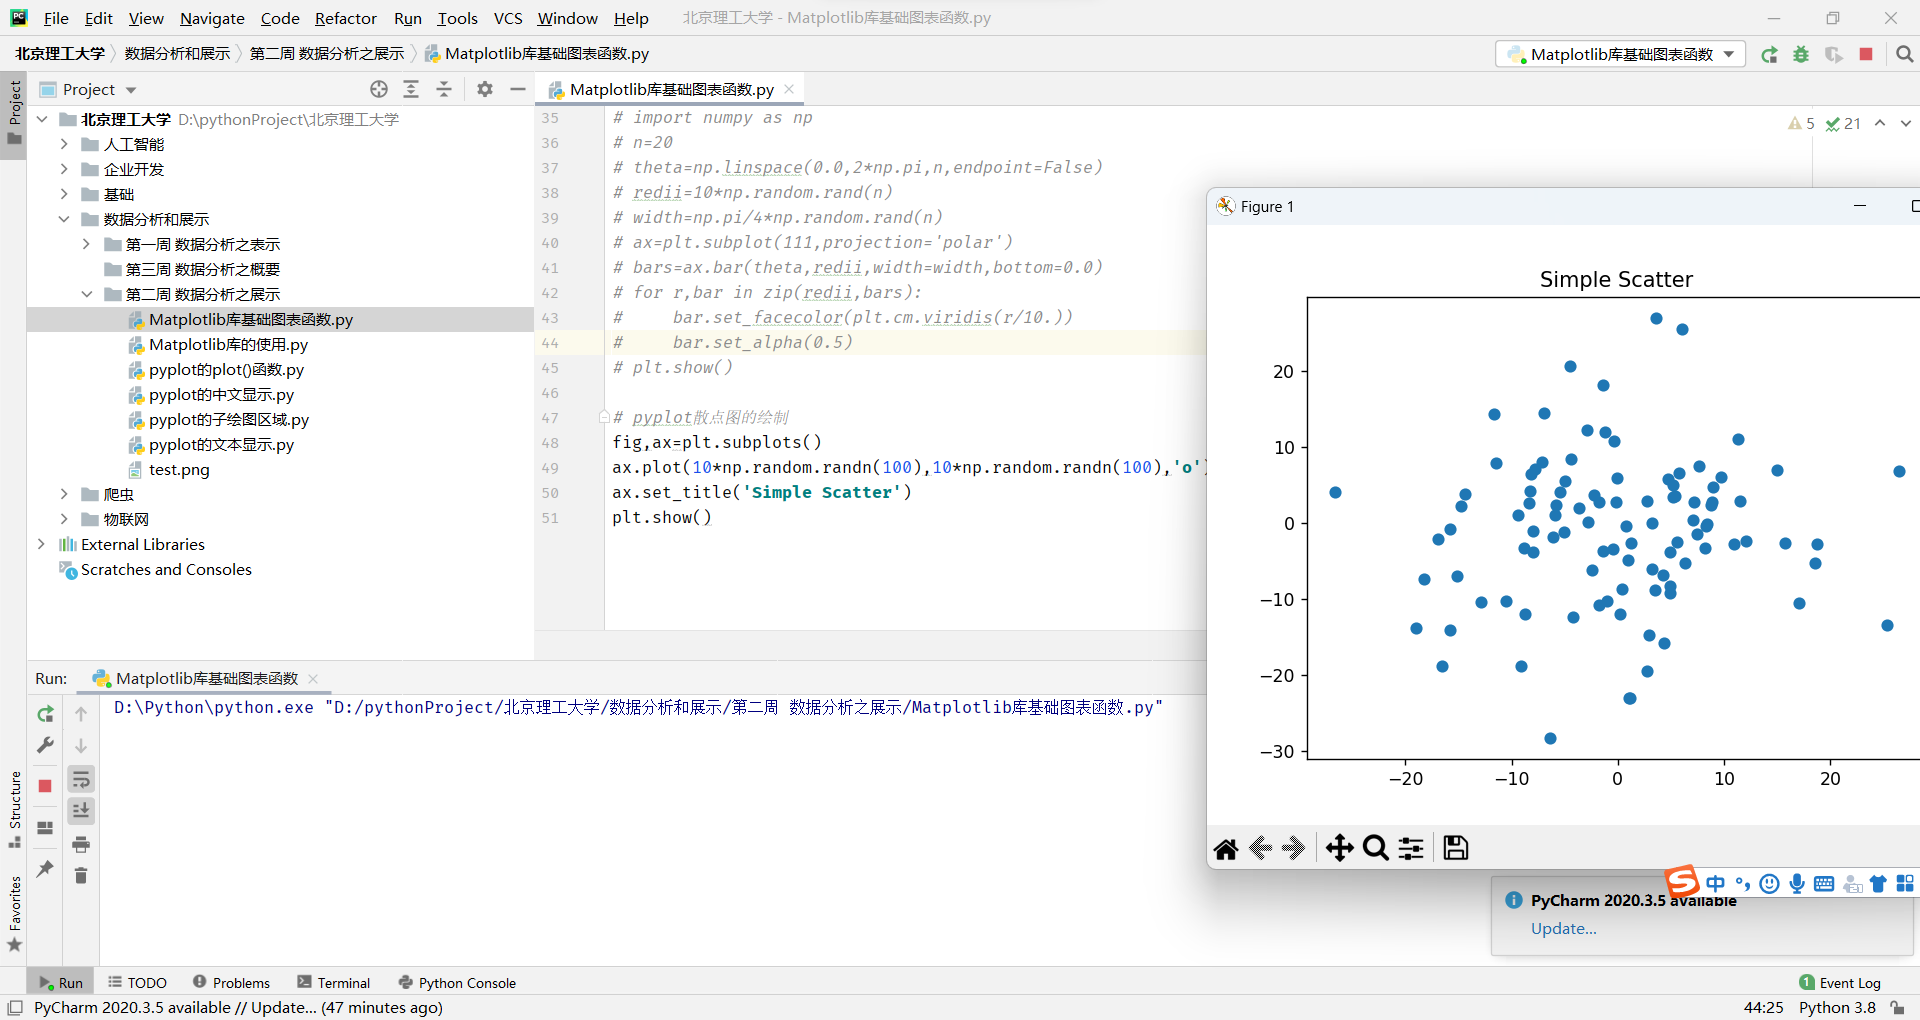
Task: Open the File menu
Action: tap(56, 18)
